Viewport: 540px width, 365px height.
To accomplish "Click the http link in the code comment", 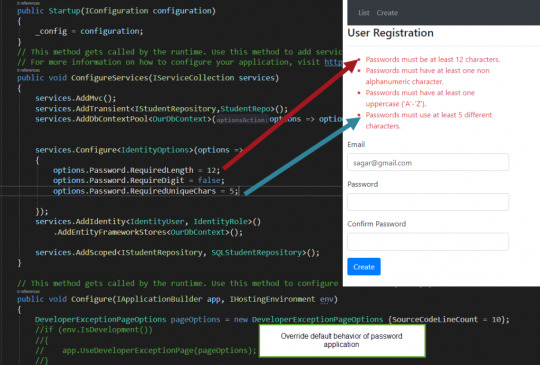I will pyautogui.click(x=333, y=62).
